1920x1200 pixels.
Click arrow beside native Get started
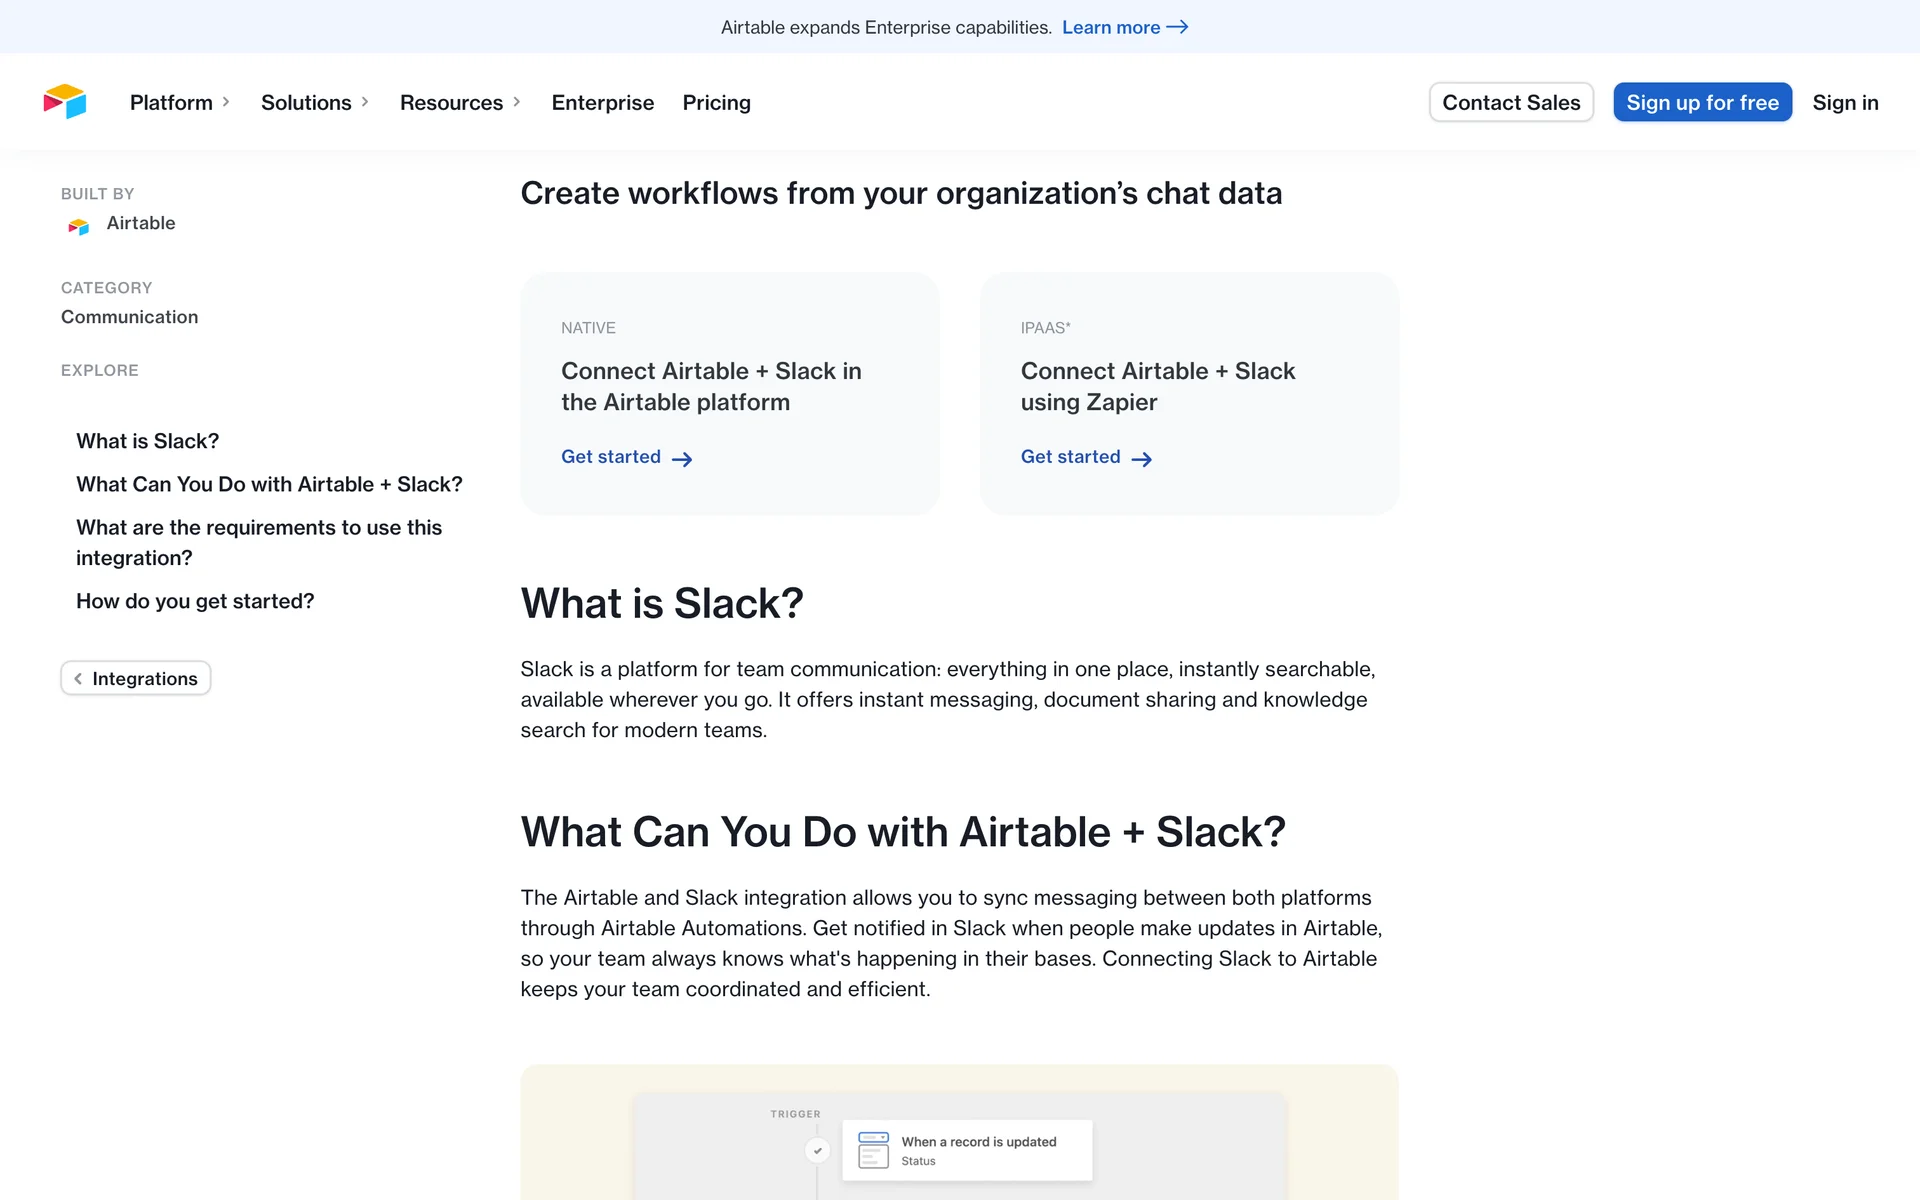click(682, 459)
